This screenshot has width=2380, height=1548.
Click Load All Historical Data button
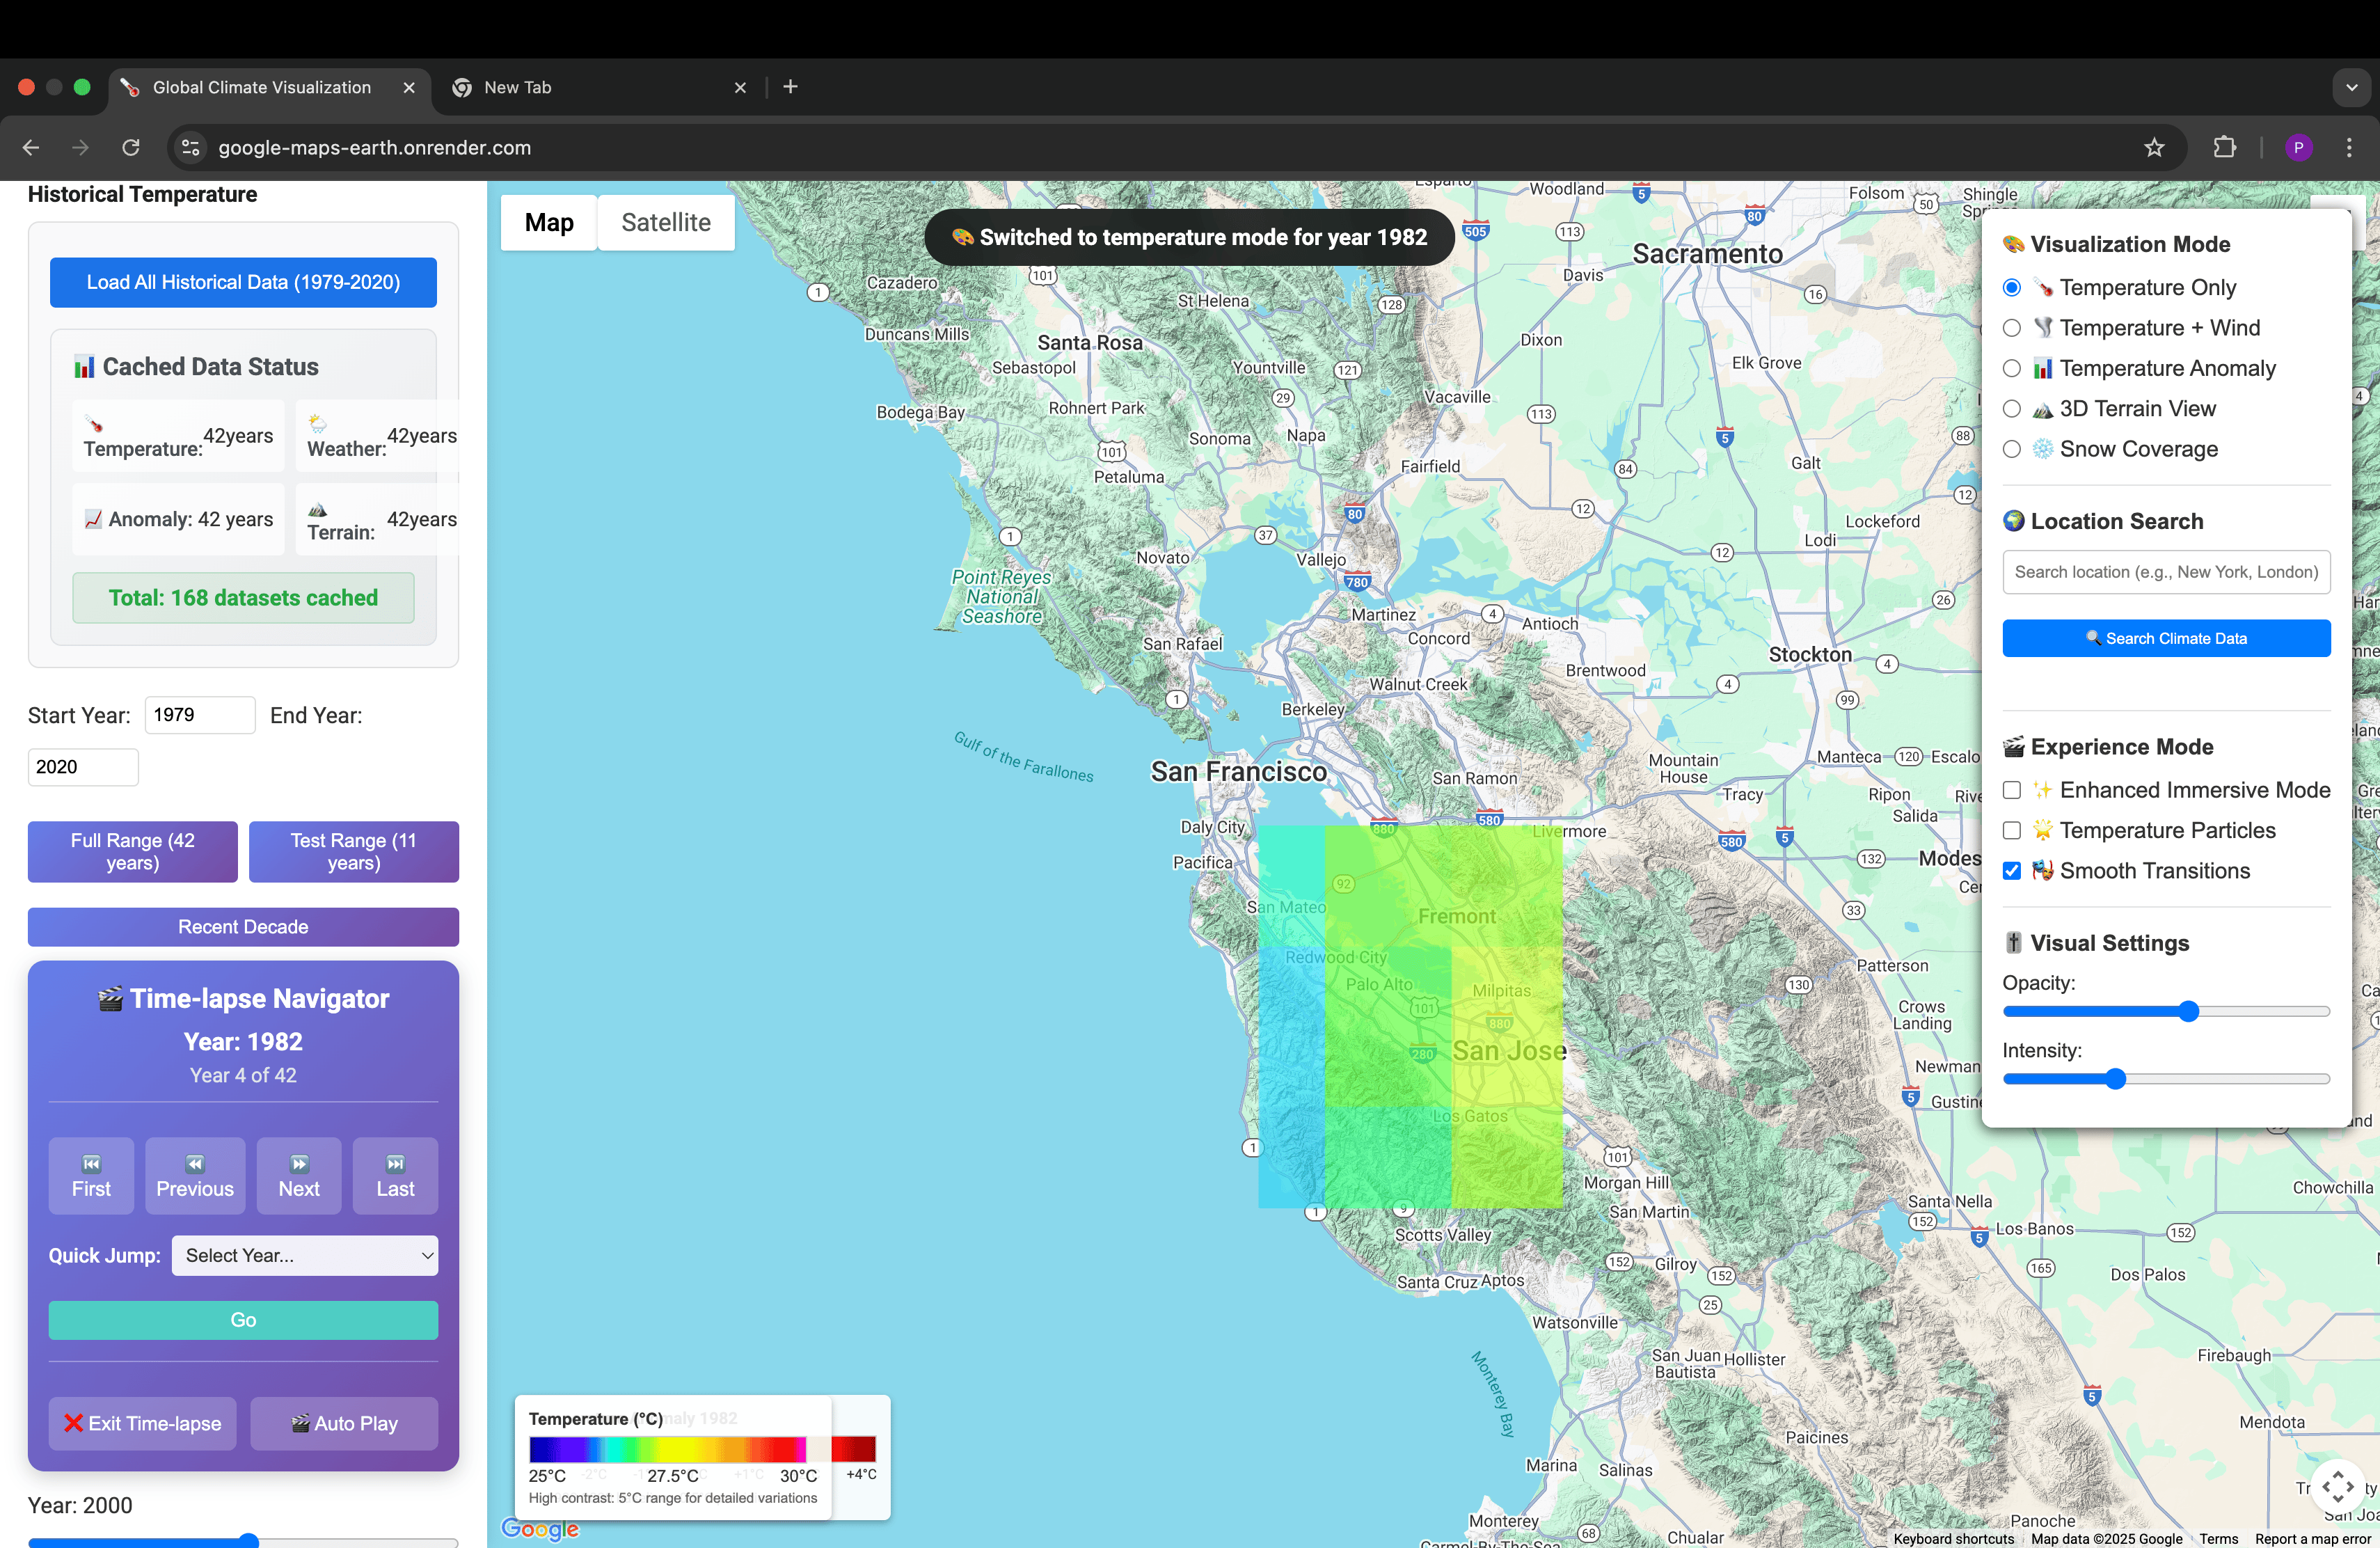pyautogui.click(x=243, y=283)
